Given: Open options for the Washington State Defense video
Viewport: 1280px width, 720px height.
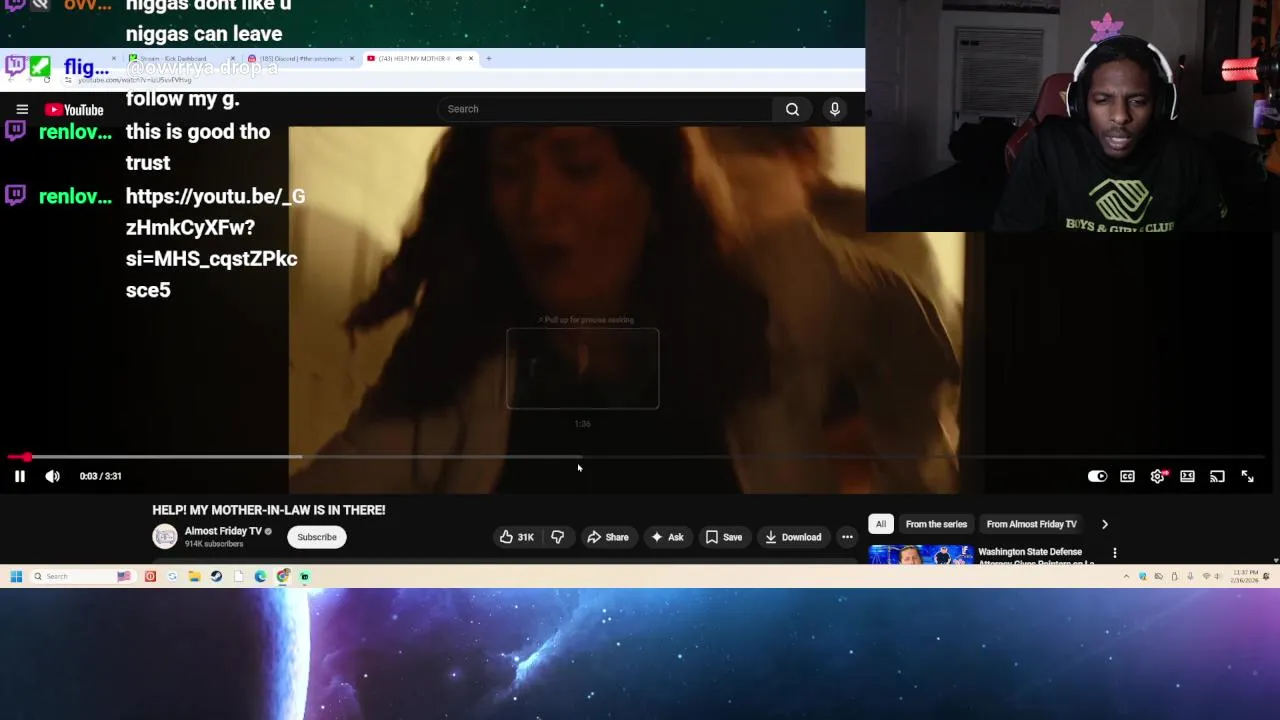Looking at the screenshot, I should tap(1115, 552).
